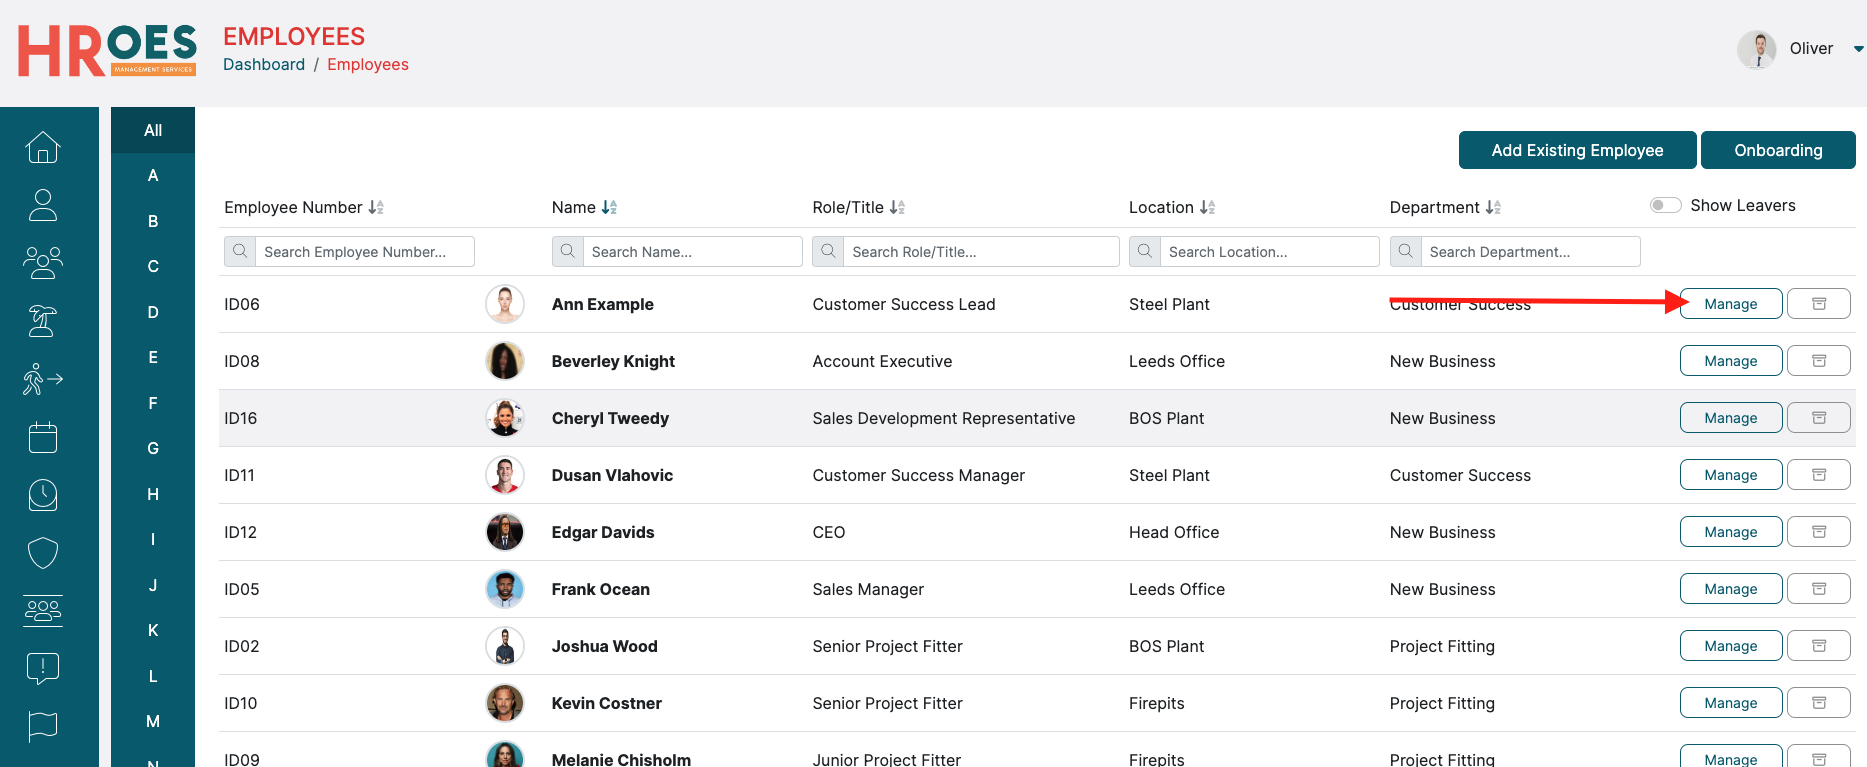Open Oliver user menu dropdown arrow

[1858, 49]
